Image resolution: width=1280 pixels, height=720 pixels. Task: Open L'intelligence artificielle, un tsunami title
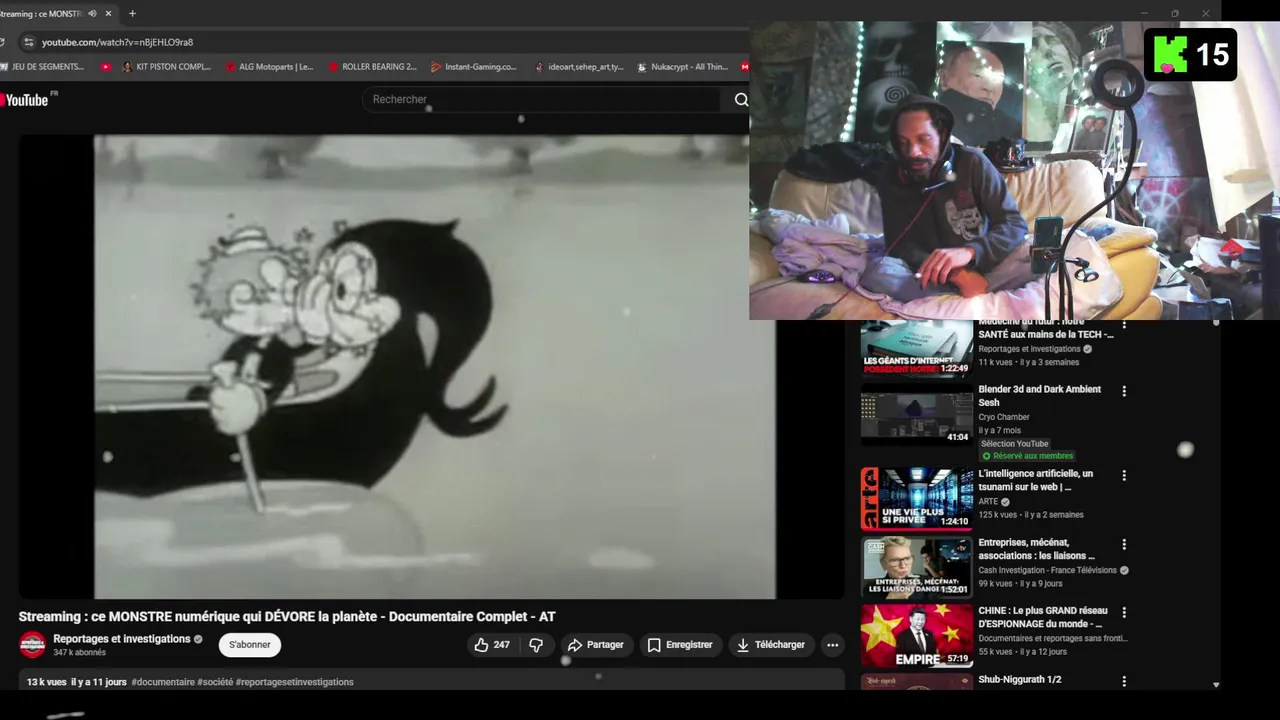tap(1036, 480)
